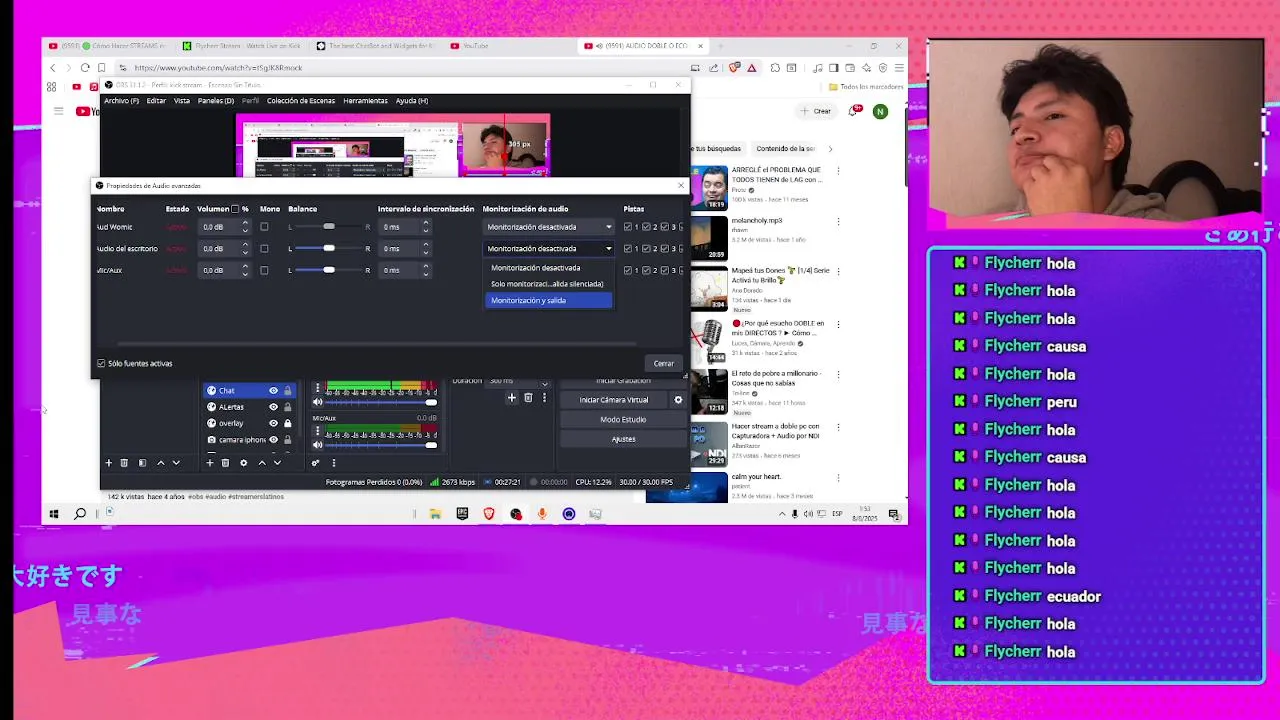Add a new scene with plus icon
Screen dimensions: 1280x720
coord(109,463)
